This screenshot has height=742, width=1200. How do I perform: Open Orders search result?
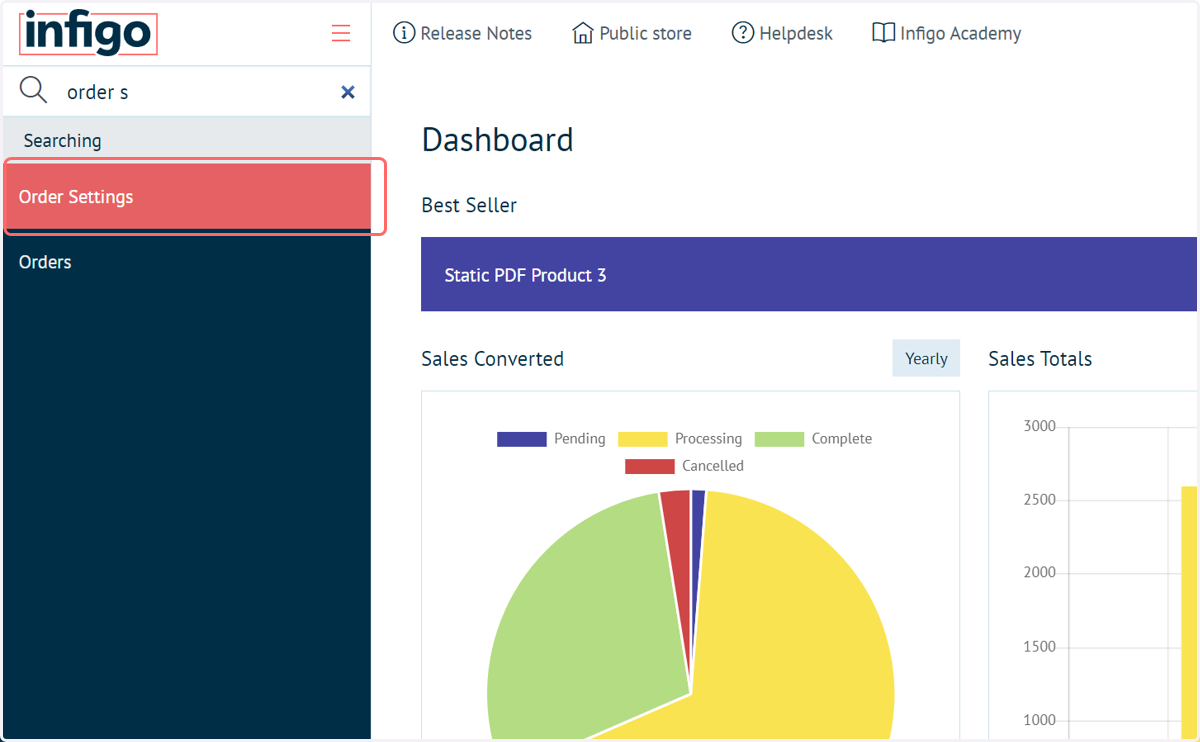tap(187, 262)
